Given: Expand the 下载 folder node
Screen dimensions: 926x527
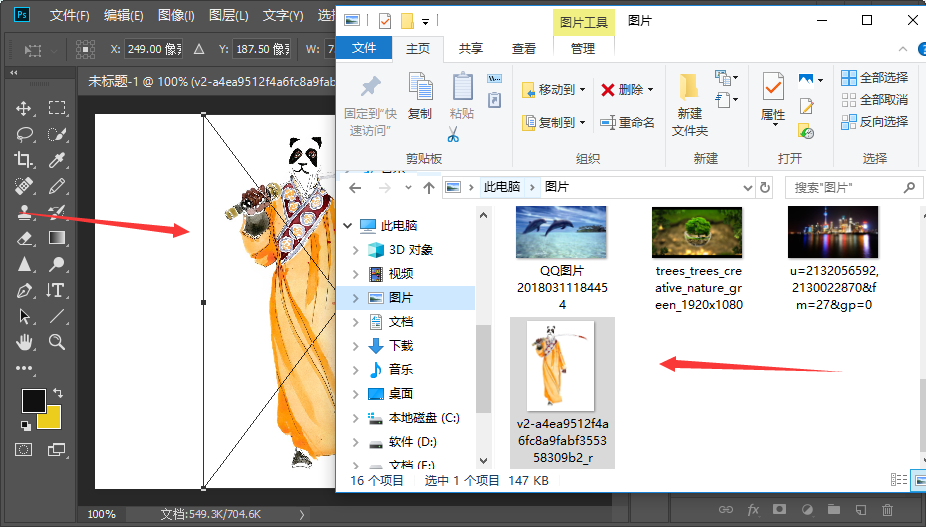Looking at the screenshot, I should [x=355, y=346].
